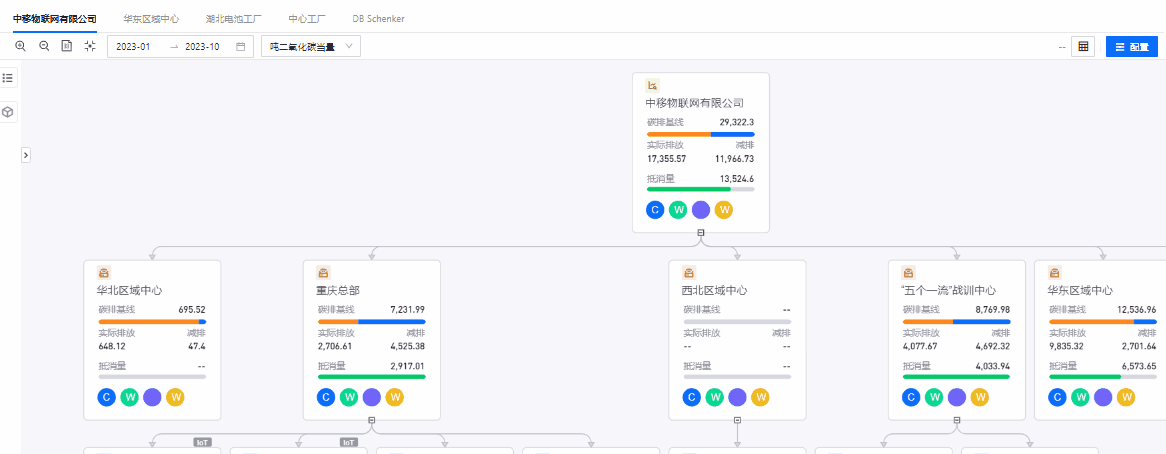Screen dimensions: 1166x454
Task: Click green W badge on 华东区域中心 card
Action: pyautogui.click(x=1080, y=397)
